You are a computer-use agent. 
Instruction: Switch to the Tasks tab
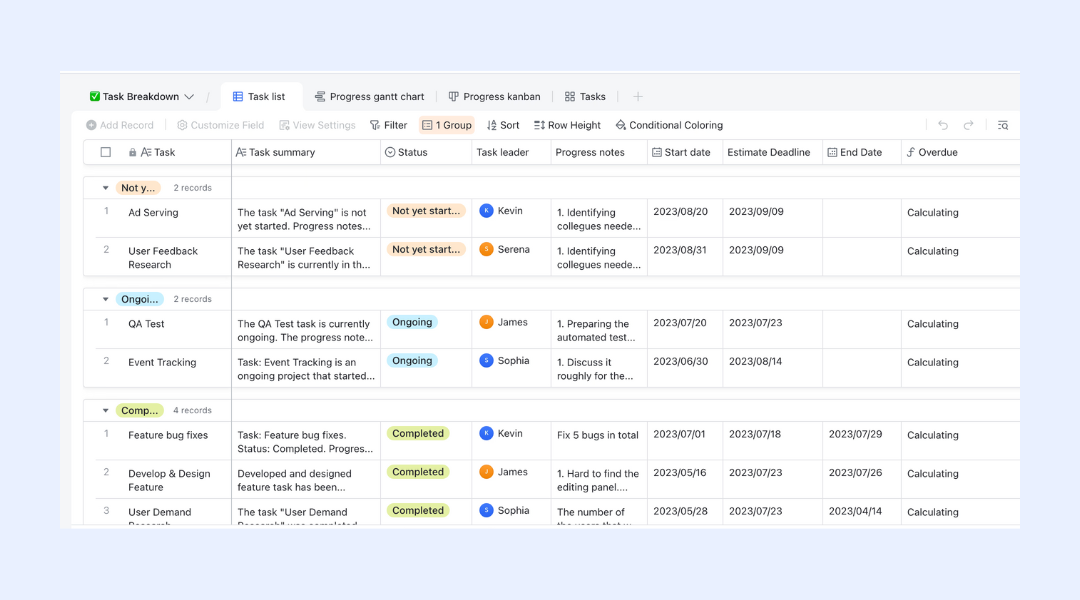[585, 96]
